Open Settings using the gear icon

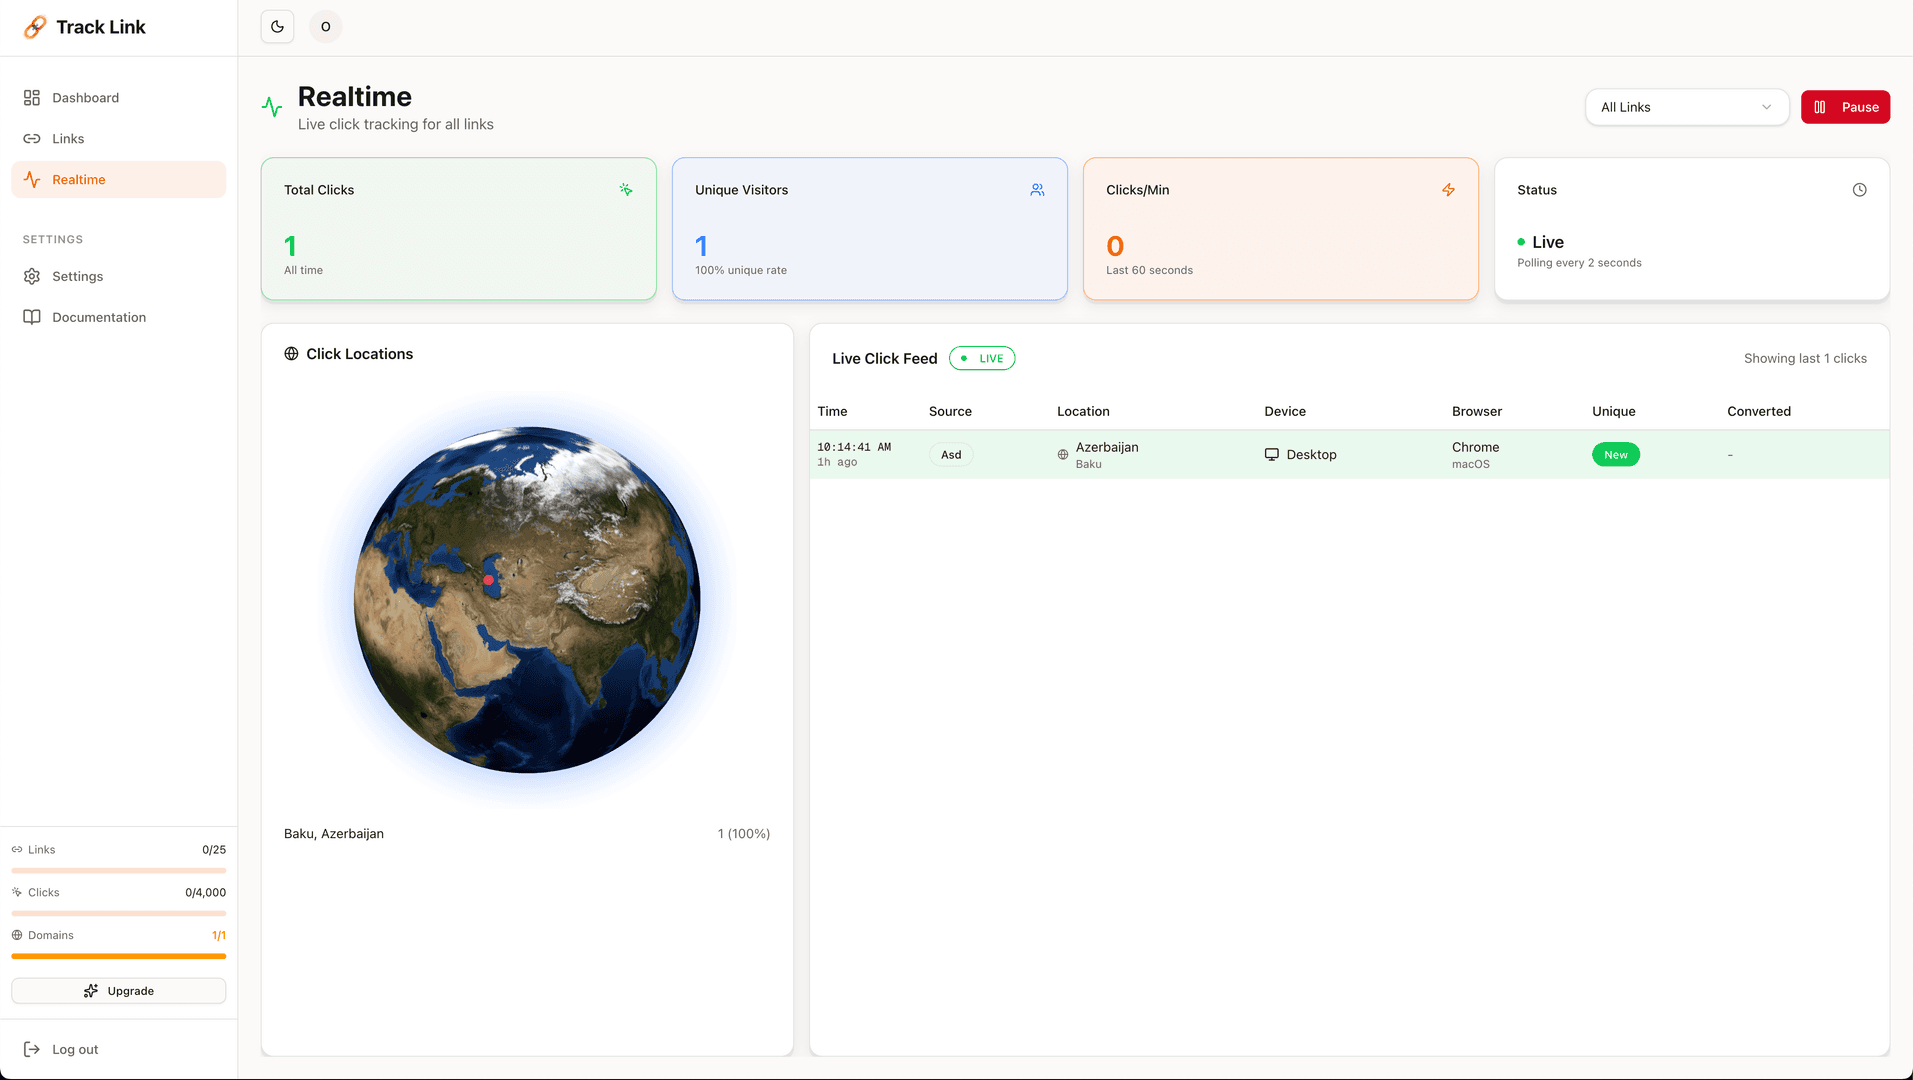click(x=33, y=276)
